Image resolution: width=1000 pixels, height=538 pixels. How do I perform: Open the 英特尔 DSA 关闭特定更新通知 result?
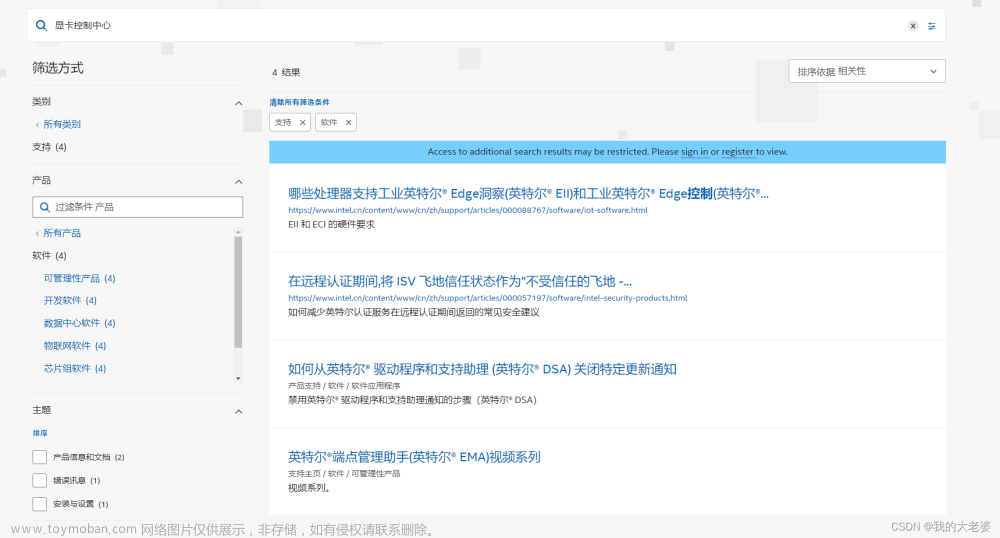pyautogui.click(x=482, y=370)
